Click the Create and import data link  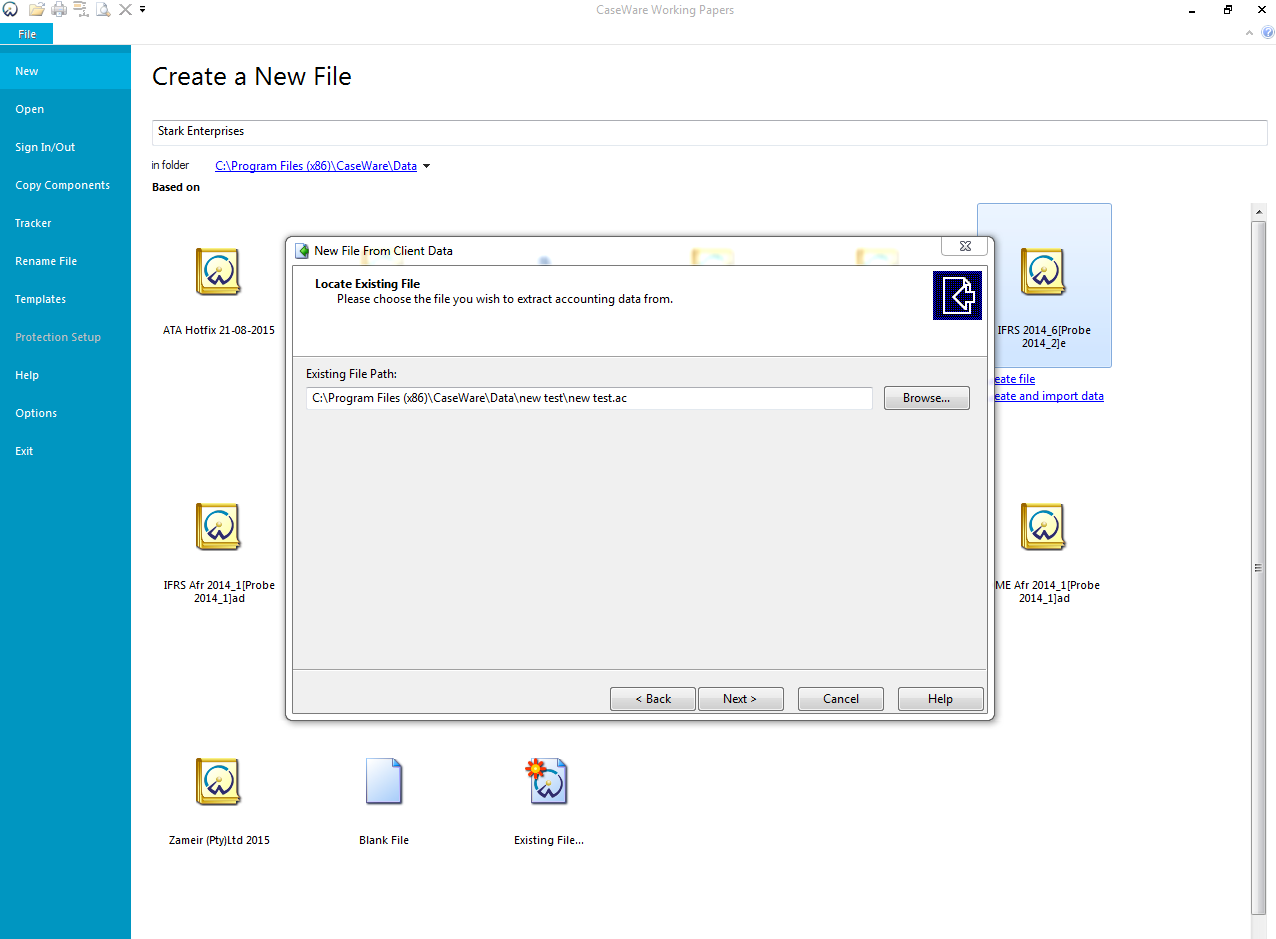[1049, 396]
